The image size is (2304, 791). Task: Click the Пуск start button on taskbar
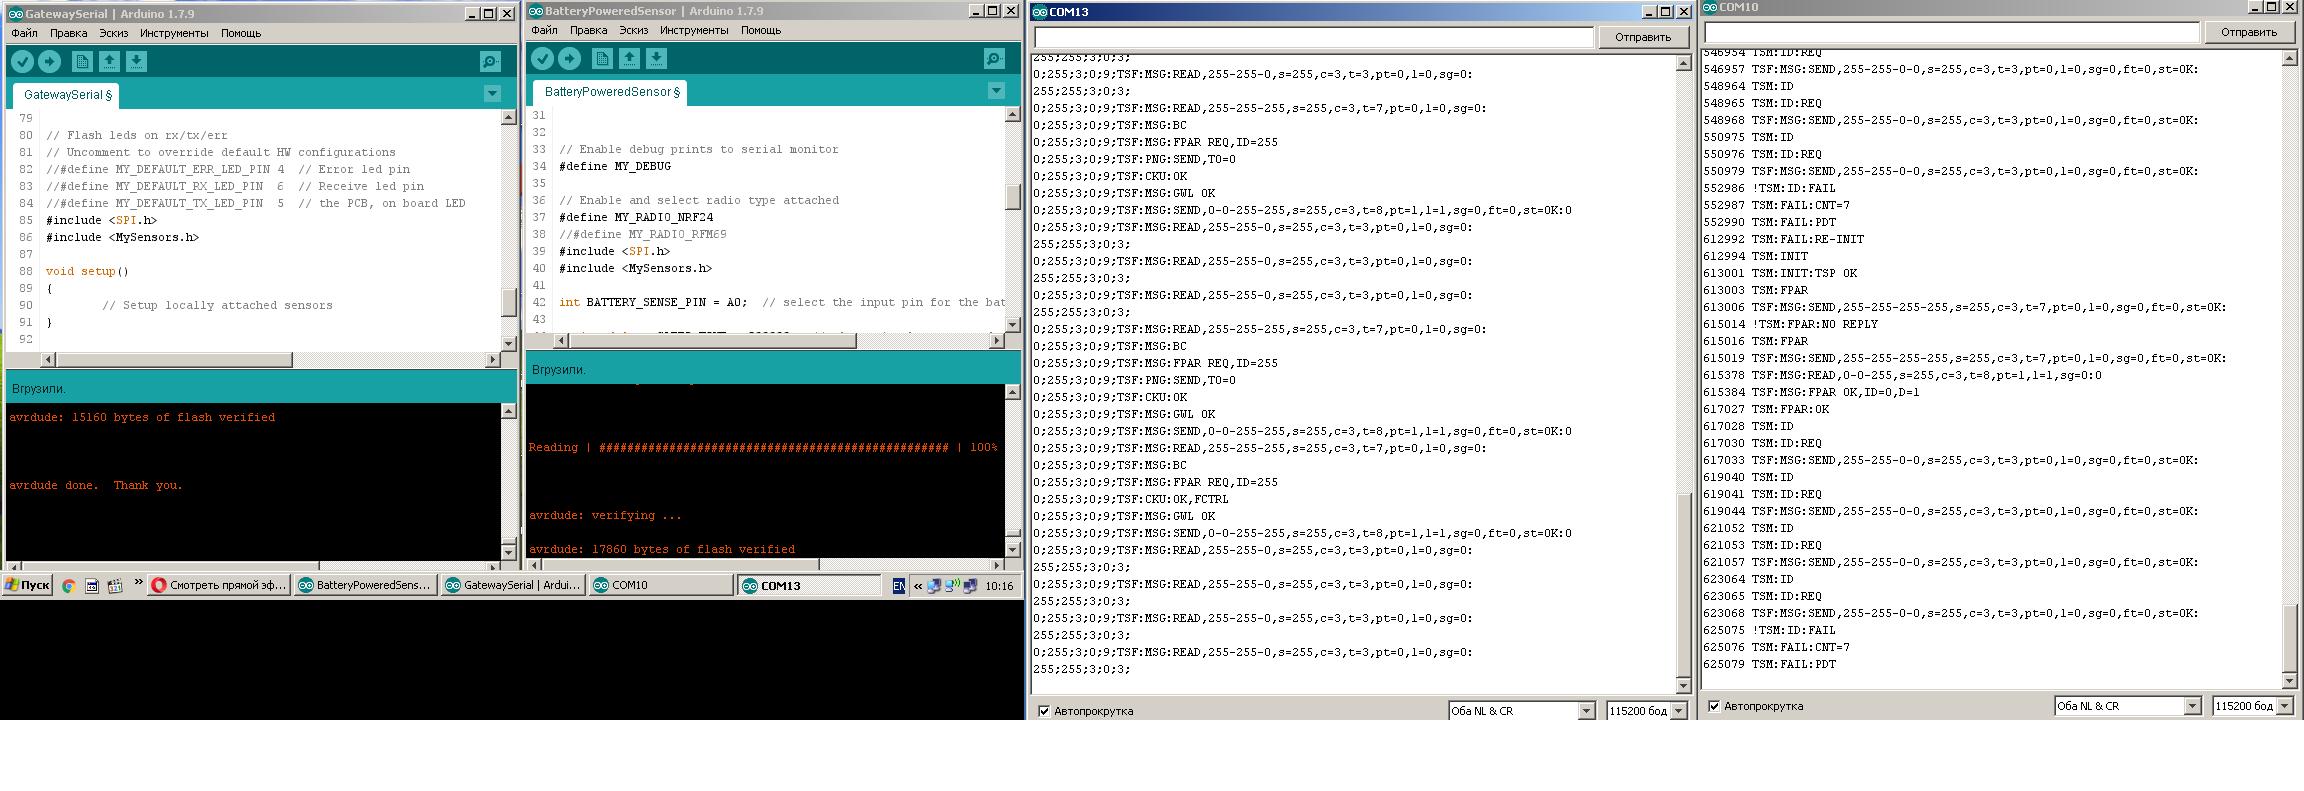click(27, 586)
